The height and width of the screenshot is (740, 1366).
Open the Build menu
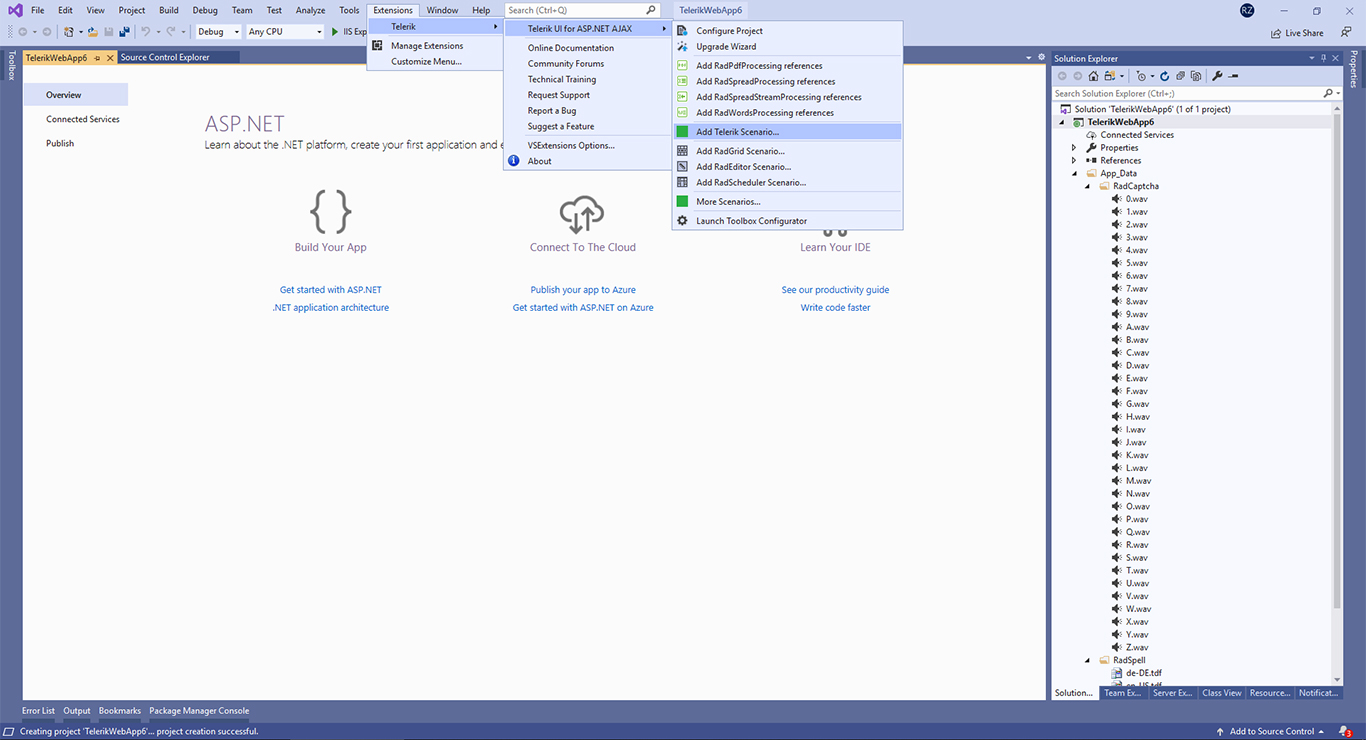pyautogui.click(x=168, y=9)
